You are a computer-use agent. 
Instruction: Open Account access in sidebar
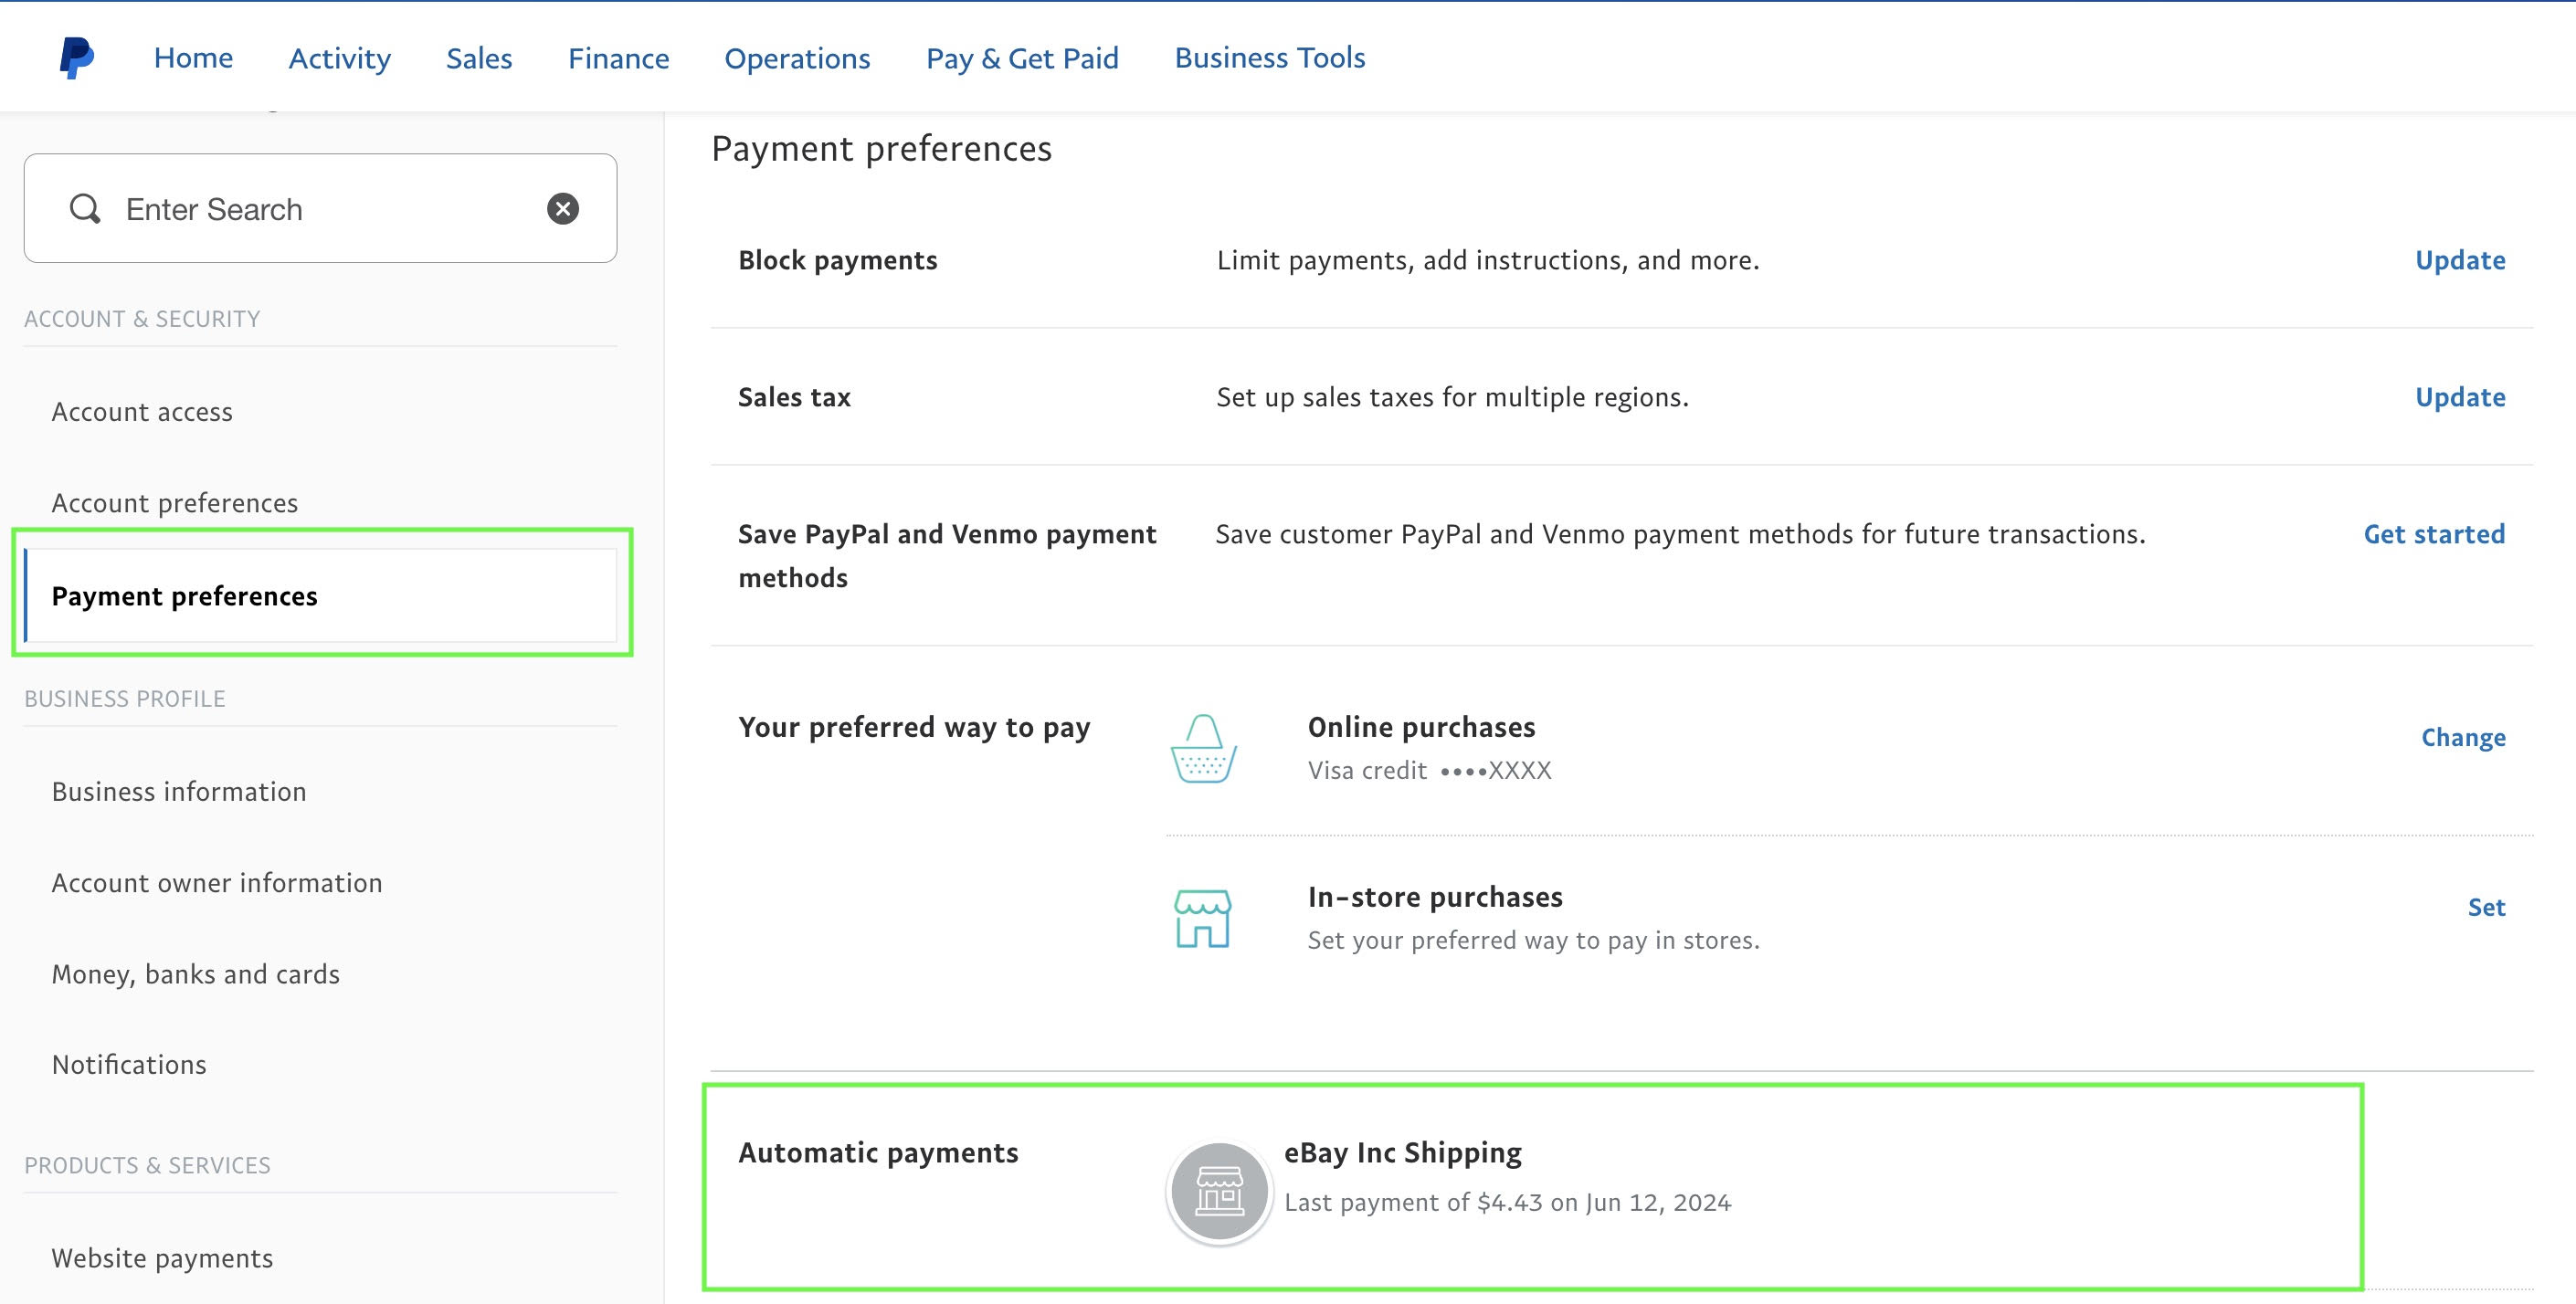[x=142, y=412]
